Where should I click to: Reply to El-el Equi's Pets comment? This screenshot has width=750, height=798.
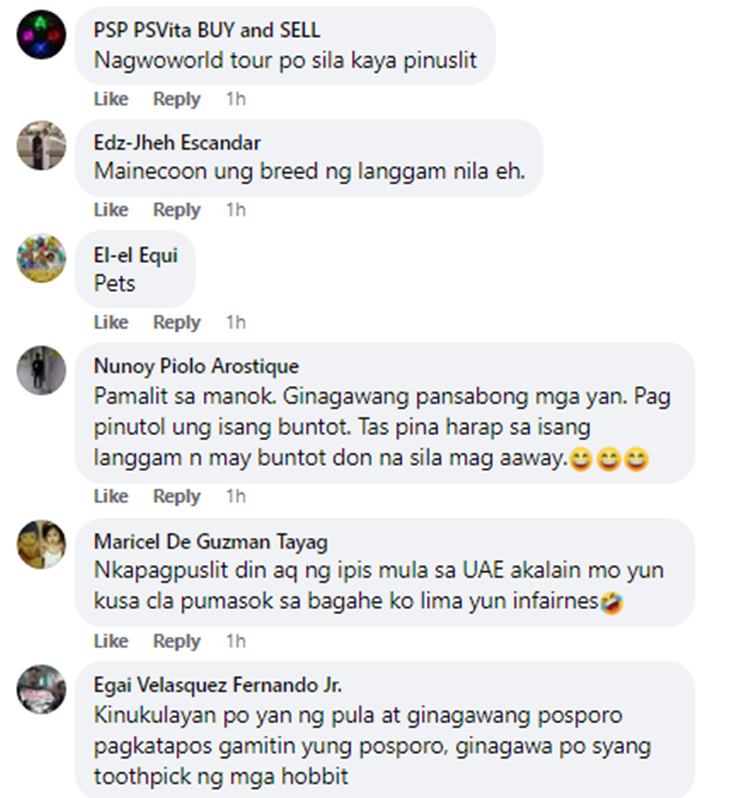(x=177, y=322)
